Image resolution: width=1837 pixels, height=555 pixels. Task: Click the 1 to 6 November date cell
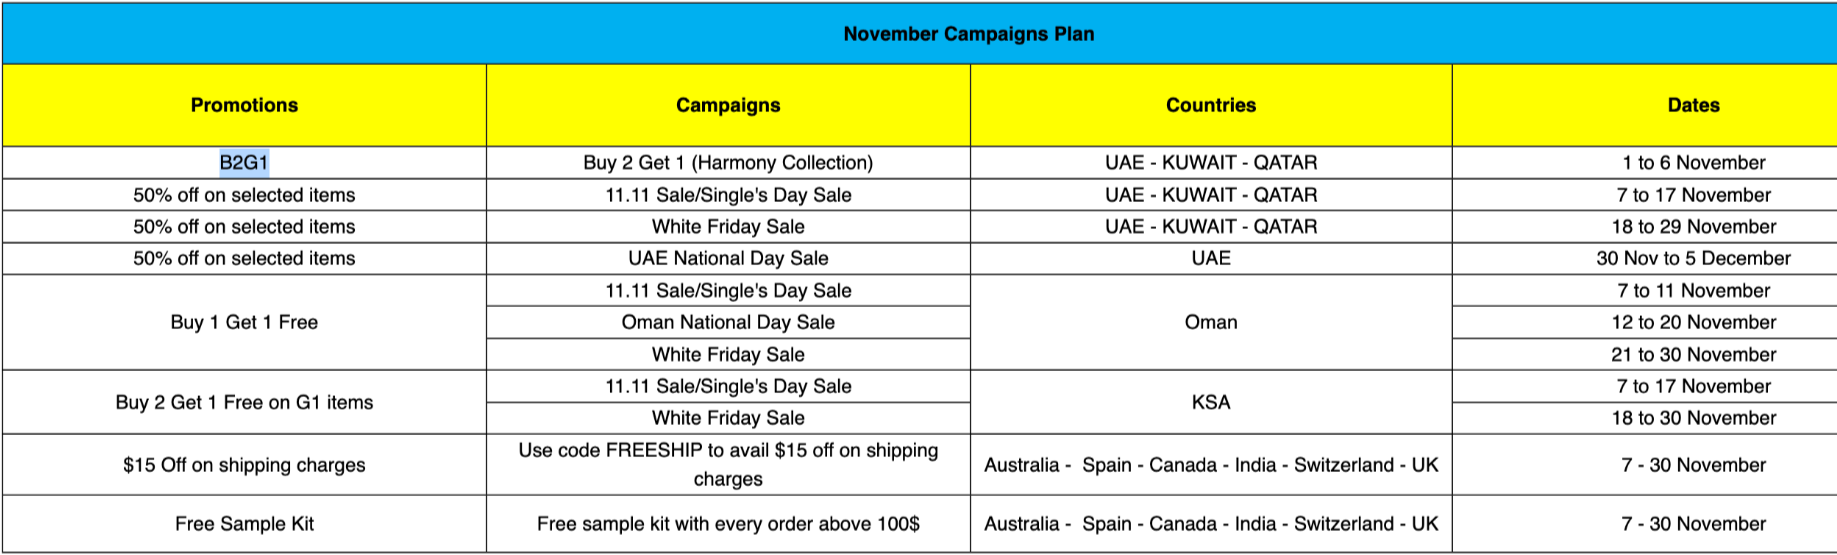click(x=1693, y=163)
